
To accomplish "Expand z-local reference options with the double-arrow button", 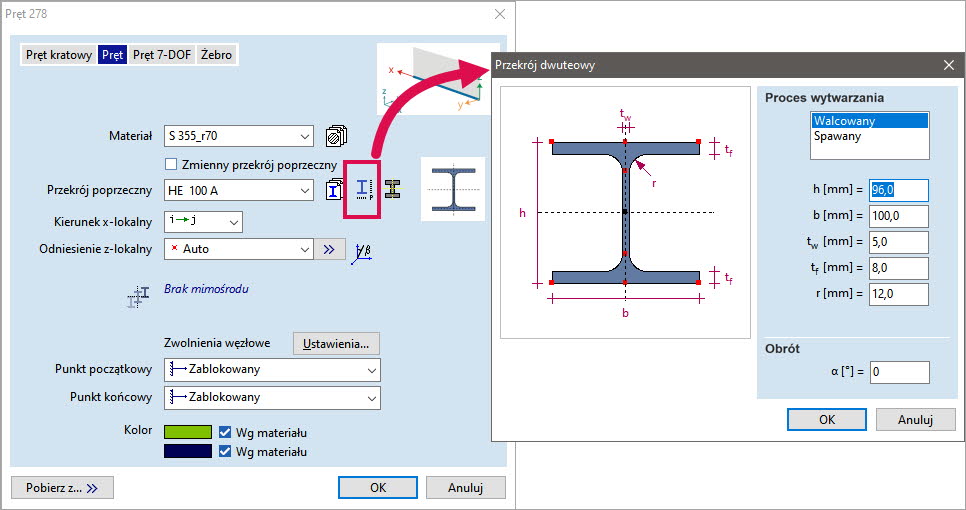I will click(x=330, y=249).
